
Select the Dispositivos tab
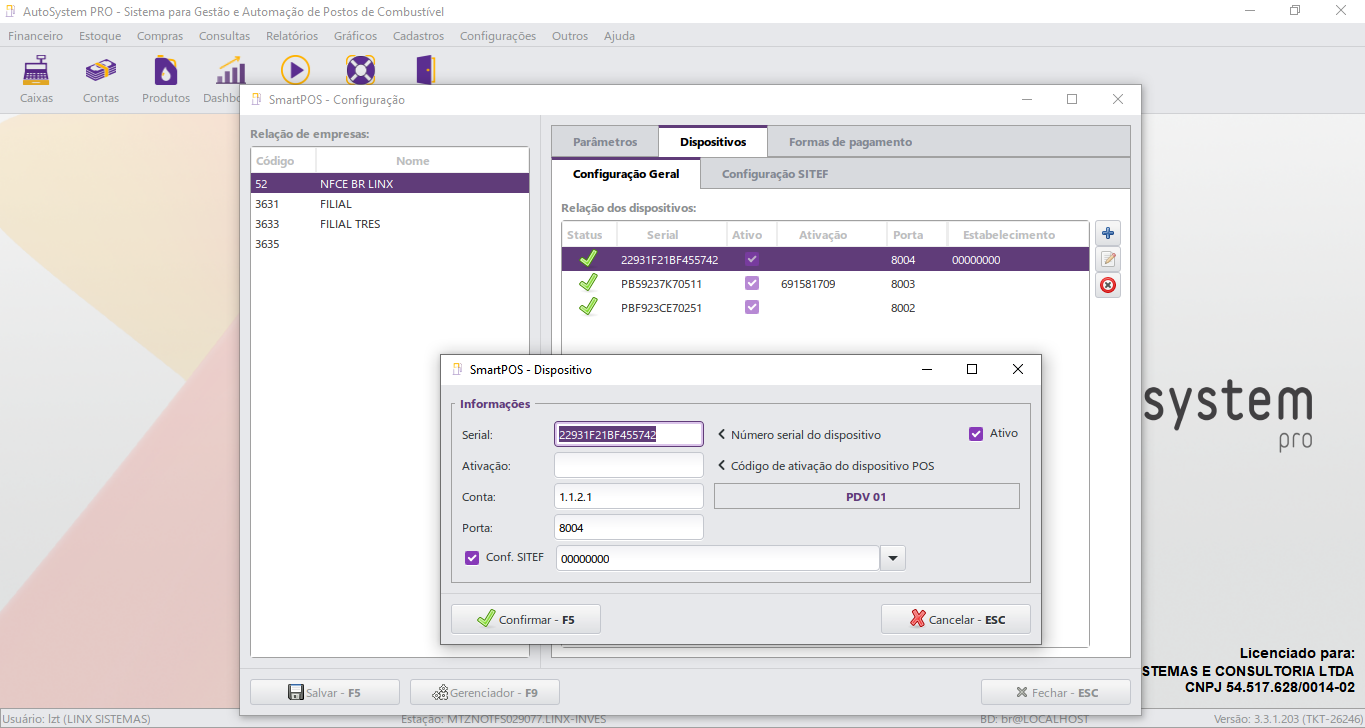[x=713, y=142]
